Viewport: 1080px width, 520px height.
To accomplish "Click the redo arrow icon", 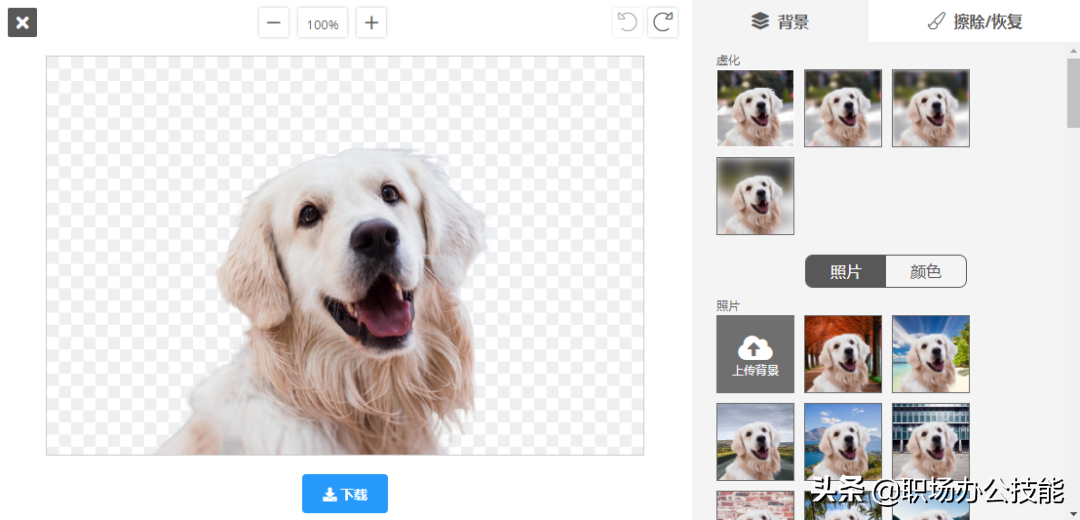I will [662, 22].
